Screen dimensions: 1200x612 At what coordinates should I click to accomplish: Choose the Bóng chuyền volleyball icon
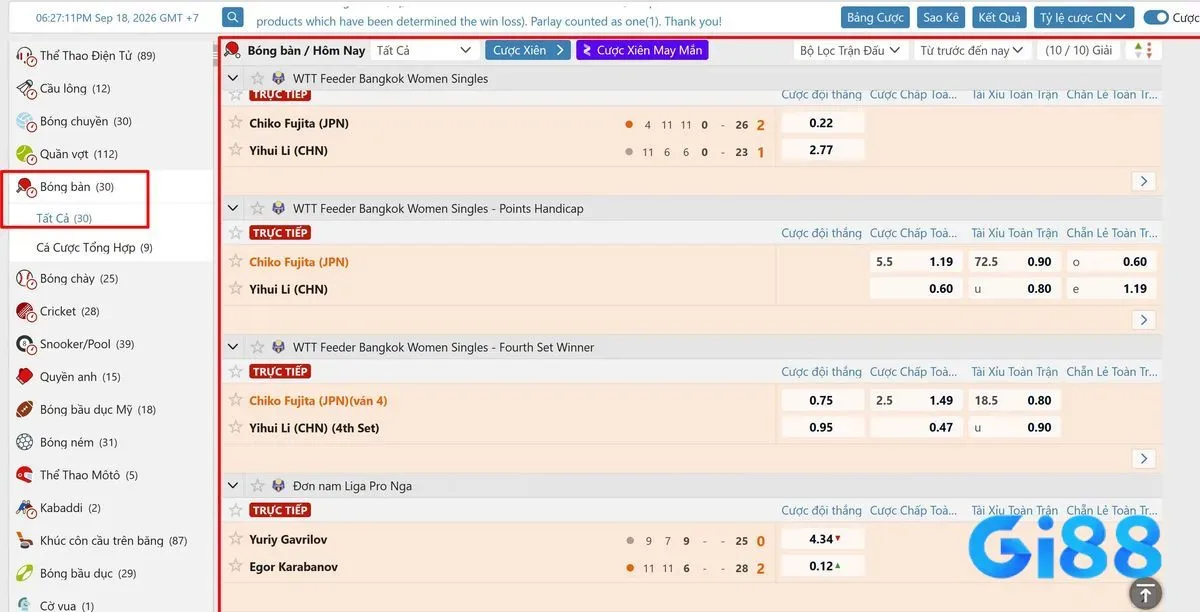pyautogui.click(x=26, y=122)
